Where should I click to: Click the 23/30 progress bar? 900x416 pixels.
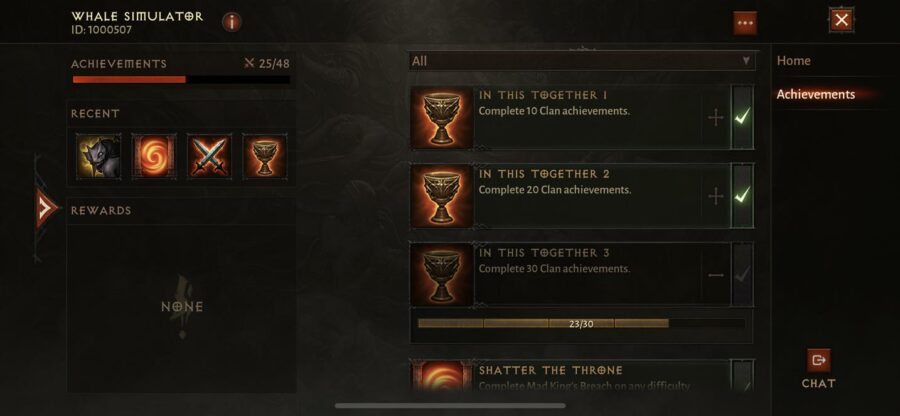coord(581,324)
